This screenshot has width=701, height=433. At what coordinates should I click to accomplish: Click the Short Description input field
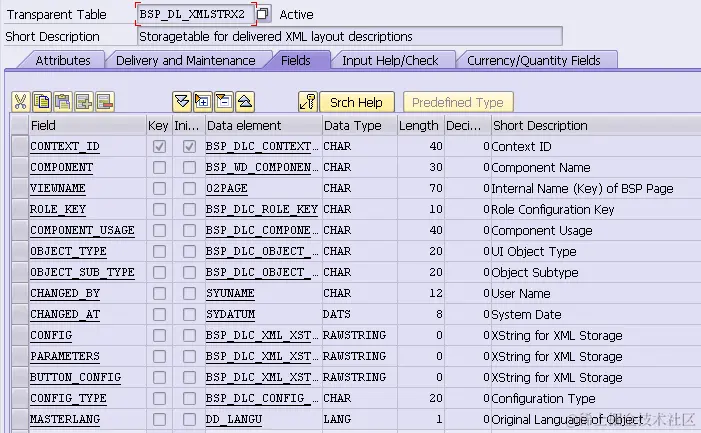click(350, 36)
